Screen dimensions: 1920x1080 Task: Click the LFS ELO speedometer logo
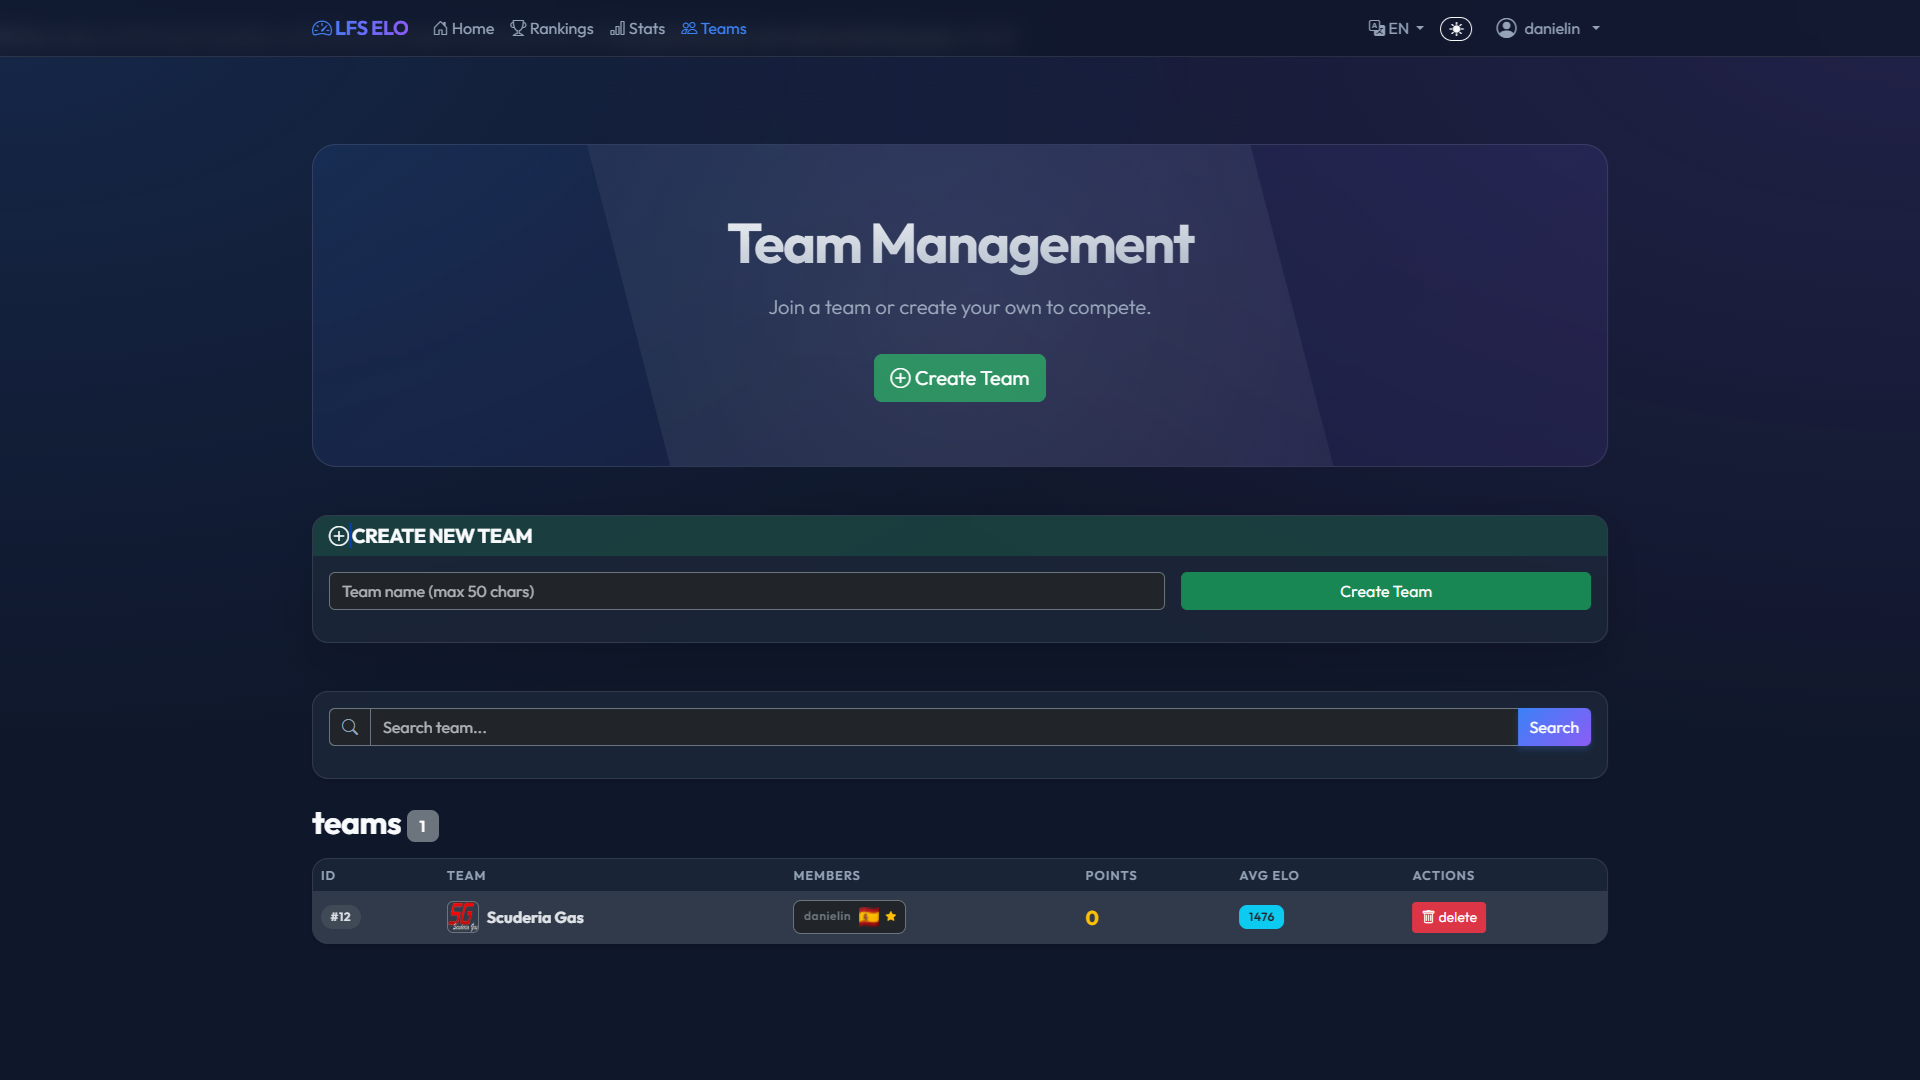[322, 28]
